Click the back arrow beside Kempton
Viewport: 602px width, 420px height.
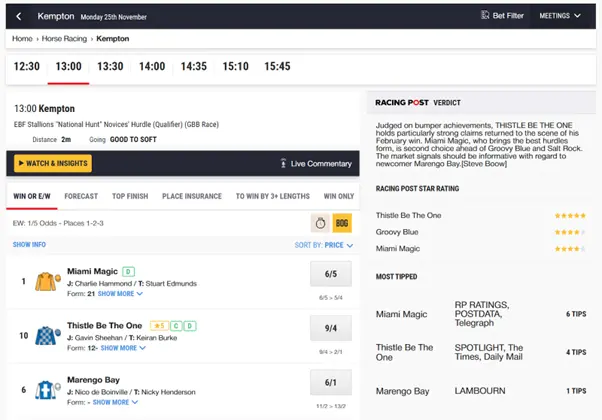[20, 16]
